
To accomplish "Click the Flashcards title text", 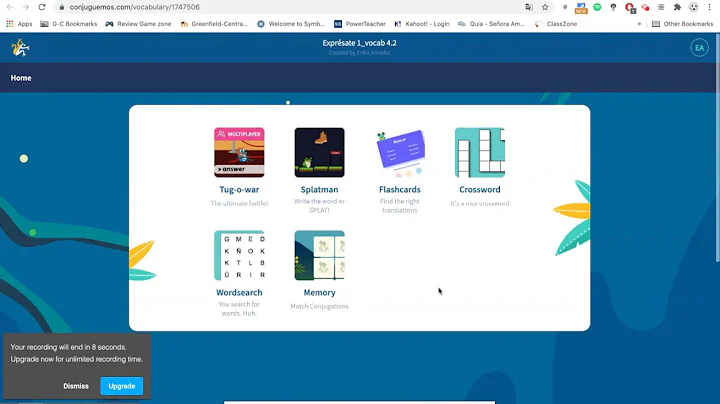I will (399, 190).
